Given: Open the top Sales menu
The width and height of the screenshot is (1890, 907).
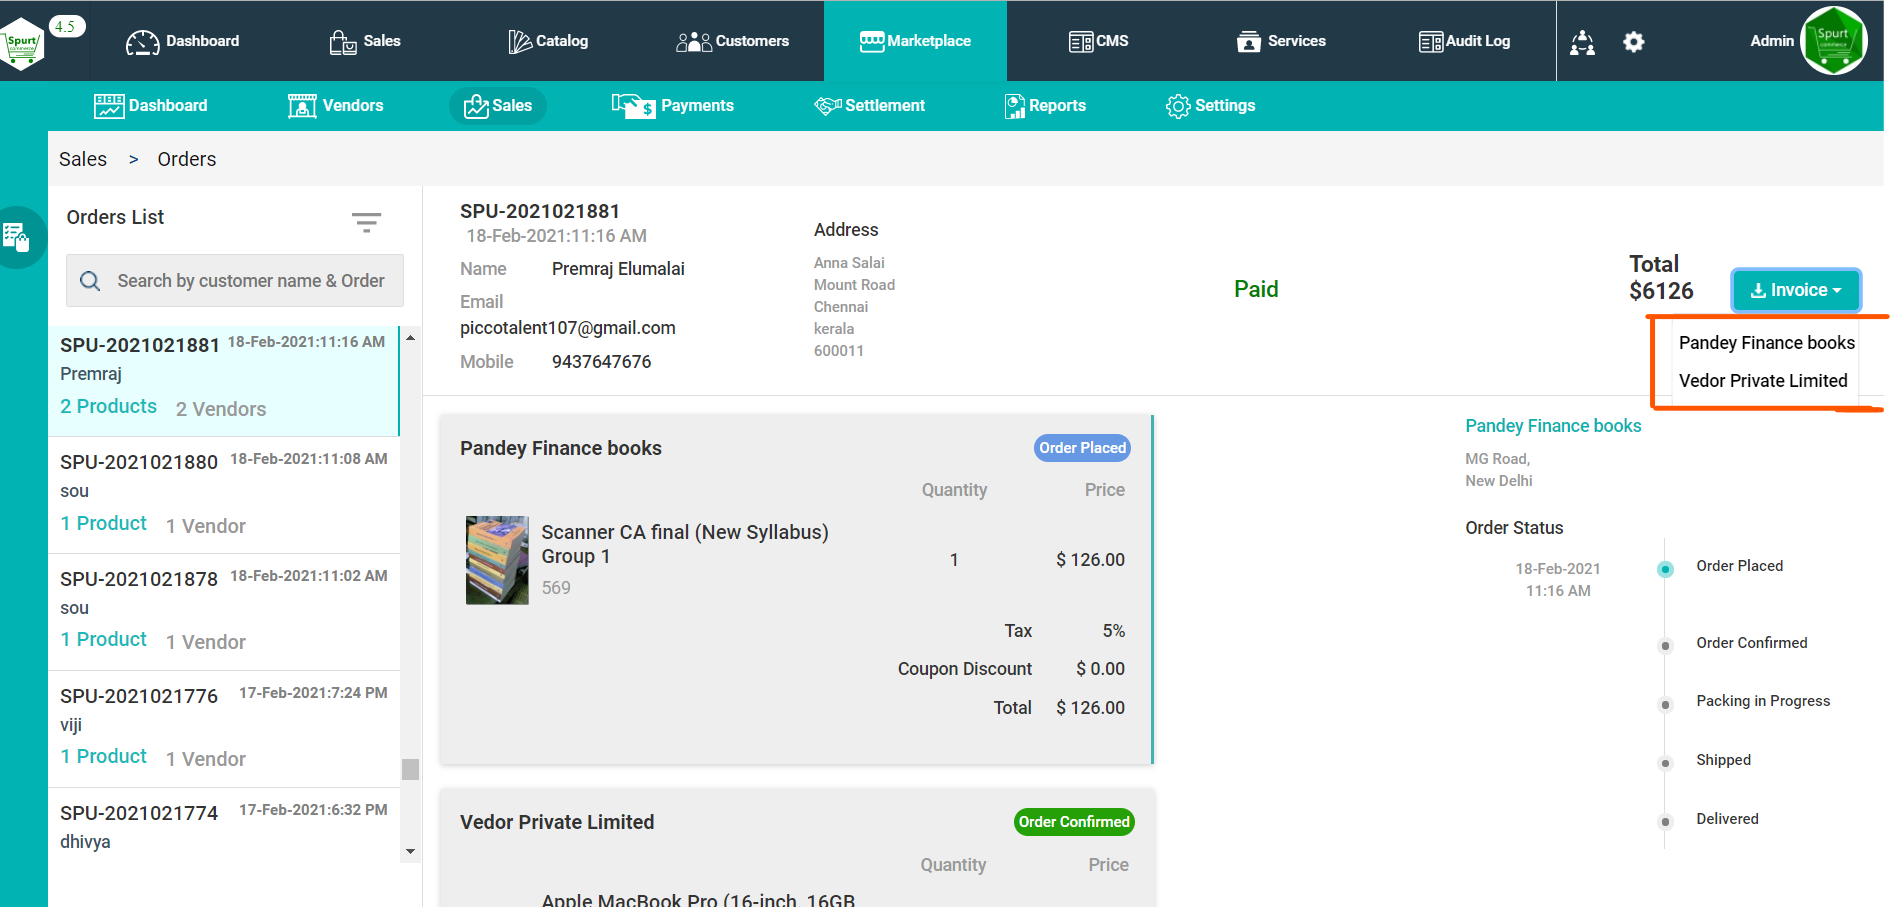Looking at the screenshot, I should pyautogui.click(x=365, y=41).
